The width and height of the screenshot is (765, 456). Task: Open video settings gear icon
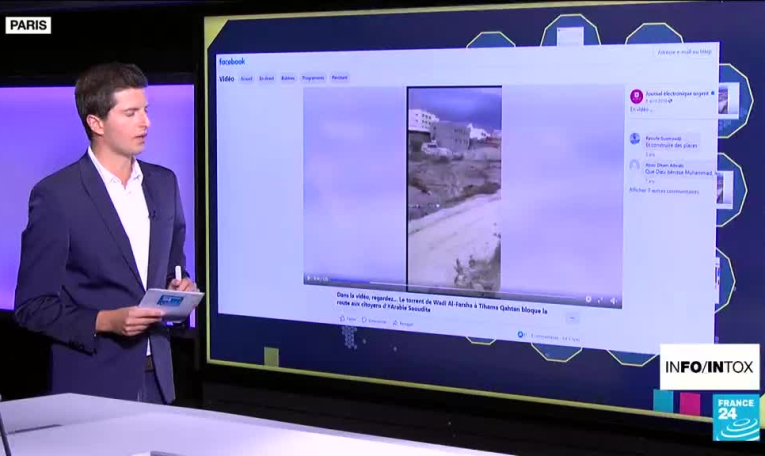click(x=588, y=299)
